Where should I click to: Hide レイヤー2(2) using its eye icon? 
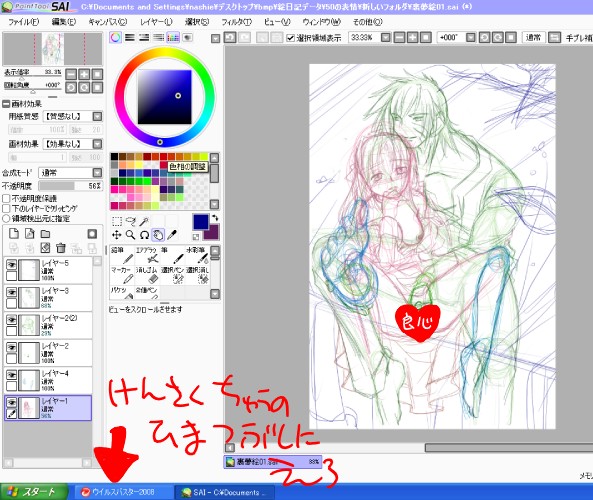coord(12,320)
